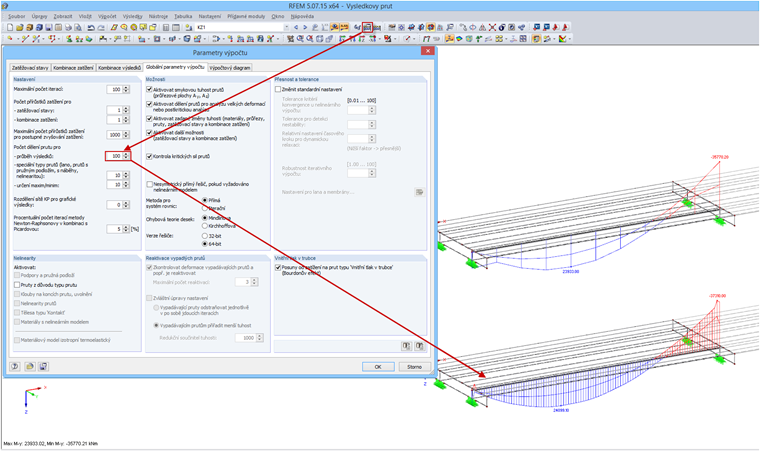This screenshot has width=760, height=451.
Task: Click the OK button in dialog
Action: (x=378, y=367)
